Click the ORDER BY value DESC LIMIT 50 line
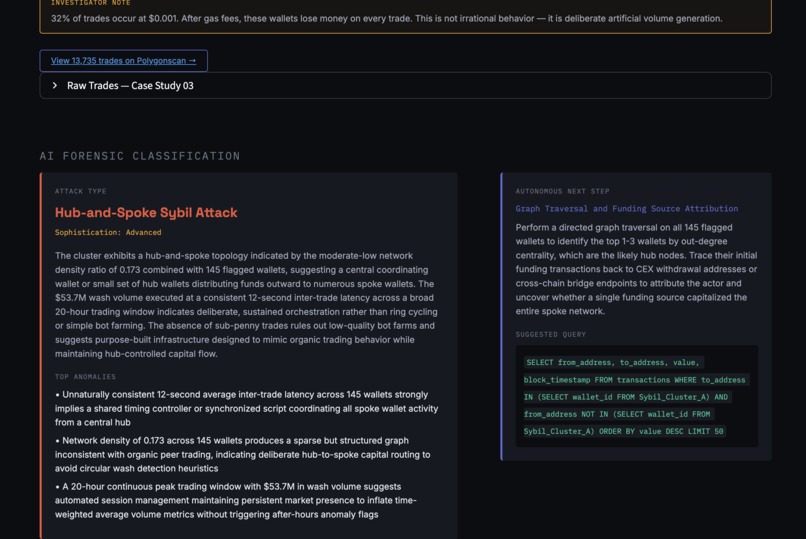The height and width of the screenshot is (539, 806). (x=624, y=431)
